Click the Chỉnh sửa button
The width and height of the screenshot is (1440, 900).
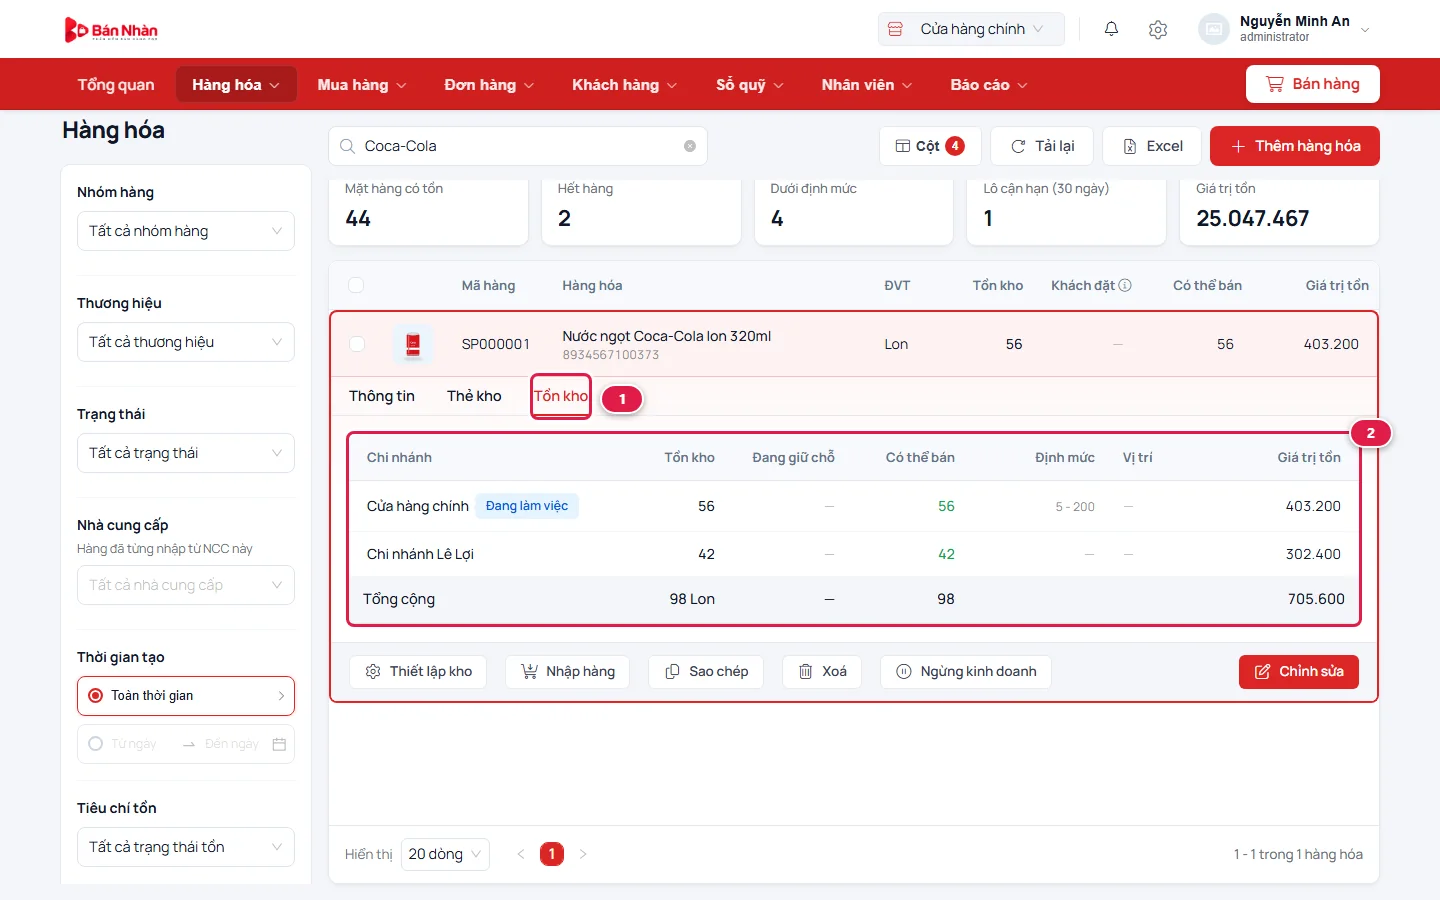point(1299,672)
